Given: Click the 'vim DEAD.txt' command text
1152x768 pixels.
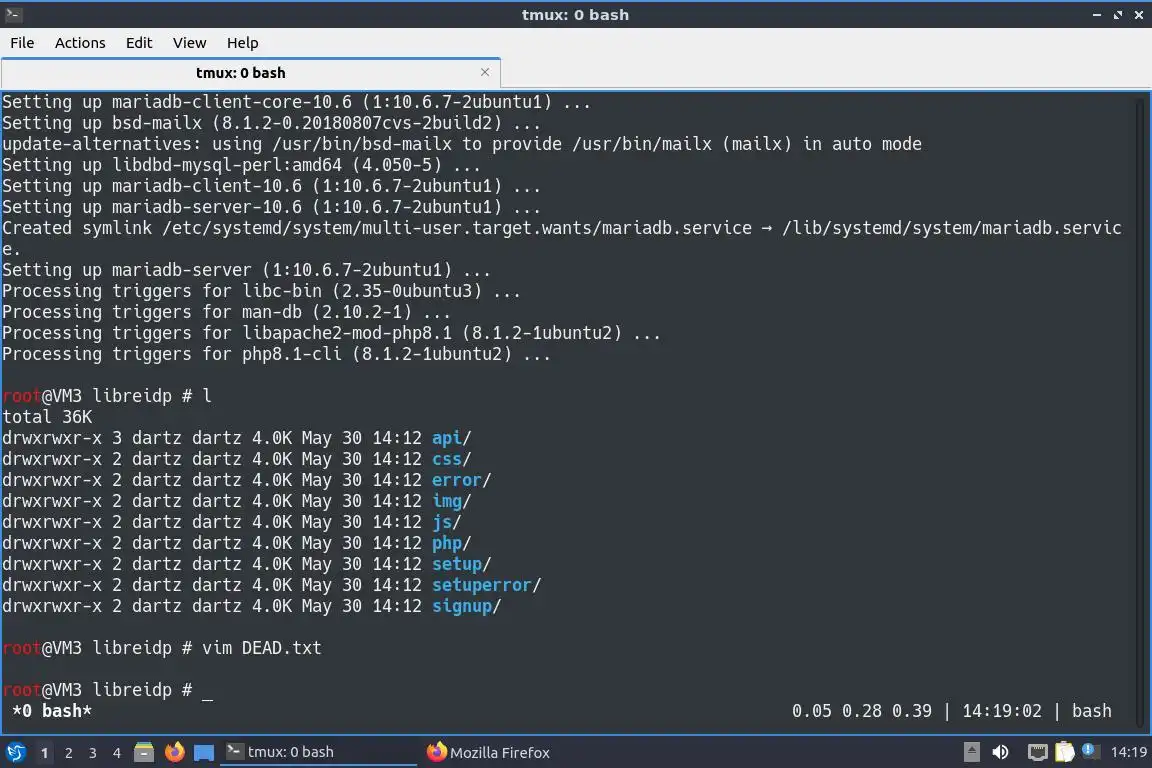Looking at the screenshot, I should (x=262, y=647).
